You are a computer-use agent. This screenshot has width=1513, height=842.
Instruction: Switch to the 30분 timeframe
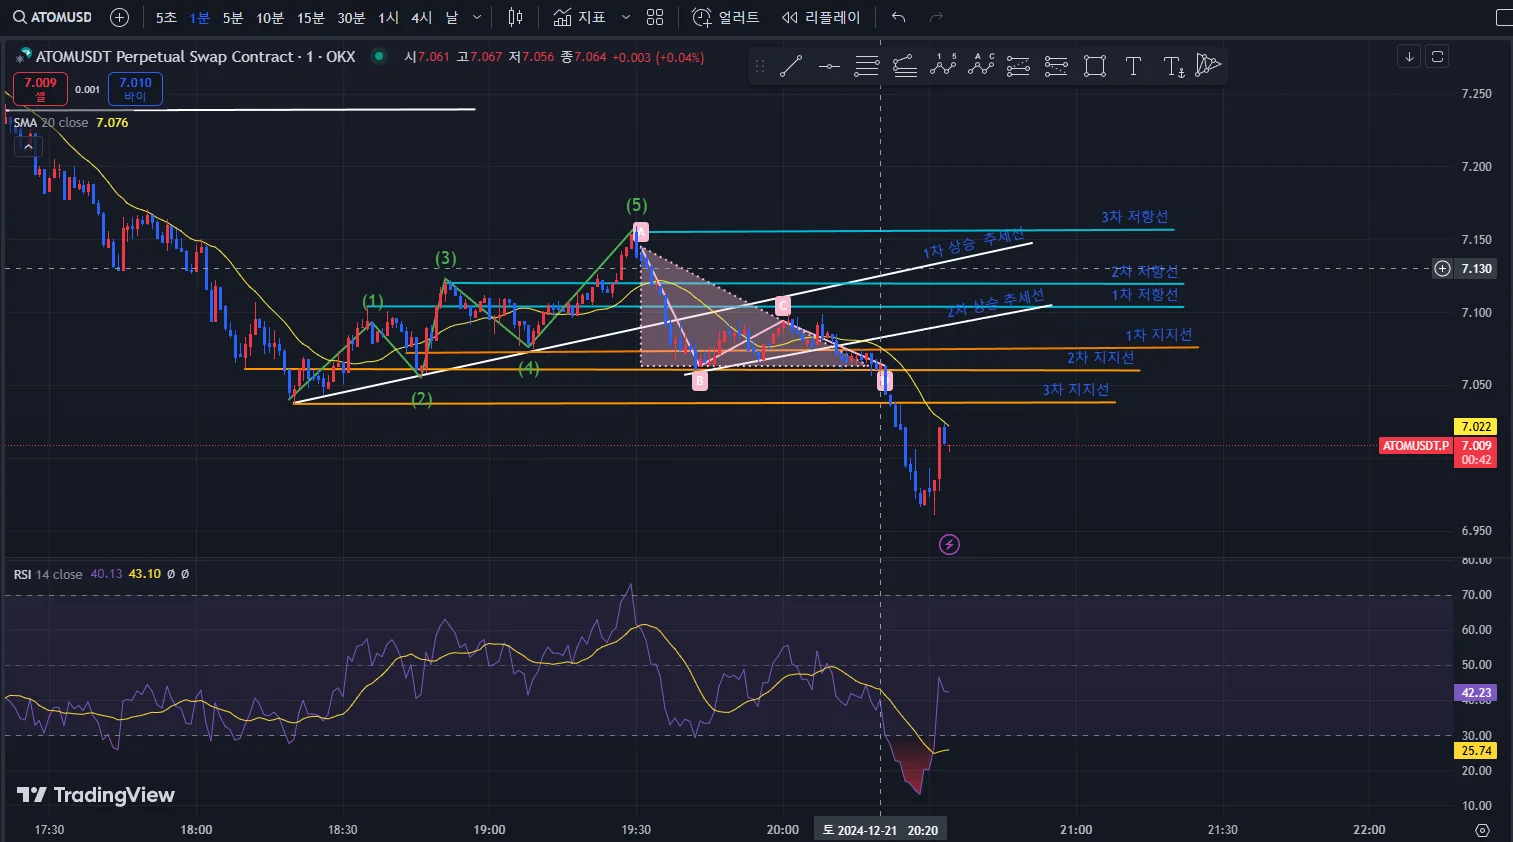(x=352, y=17)
